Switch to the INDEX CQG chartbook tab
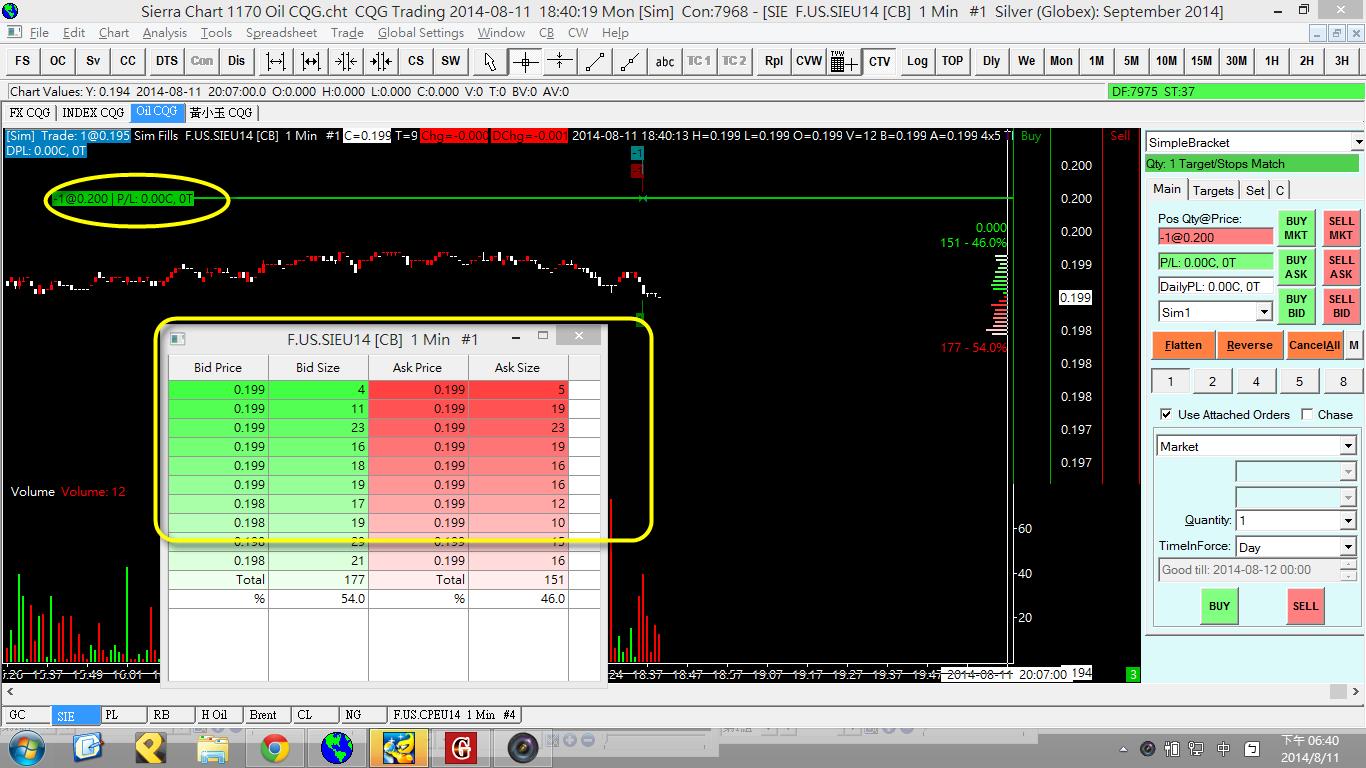This screenshot has width=1366, height=768. pyautogui.click(x=93, y=113)
